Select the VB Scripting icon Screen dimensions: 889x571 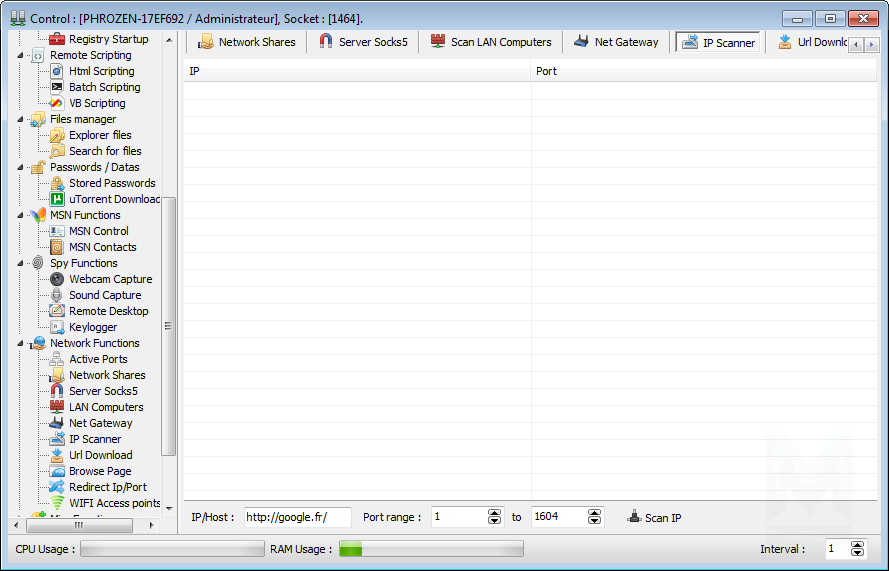click(57, 103)
